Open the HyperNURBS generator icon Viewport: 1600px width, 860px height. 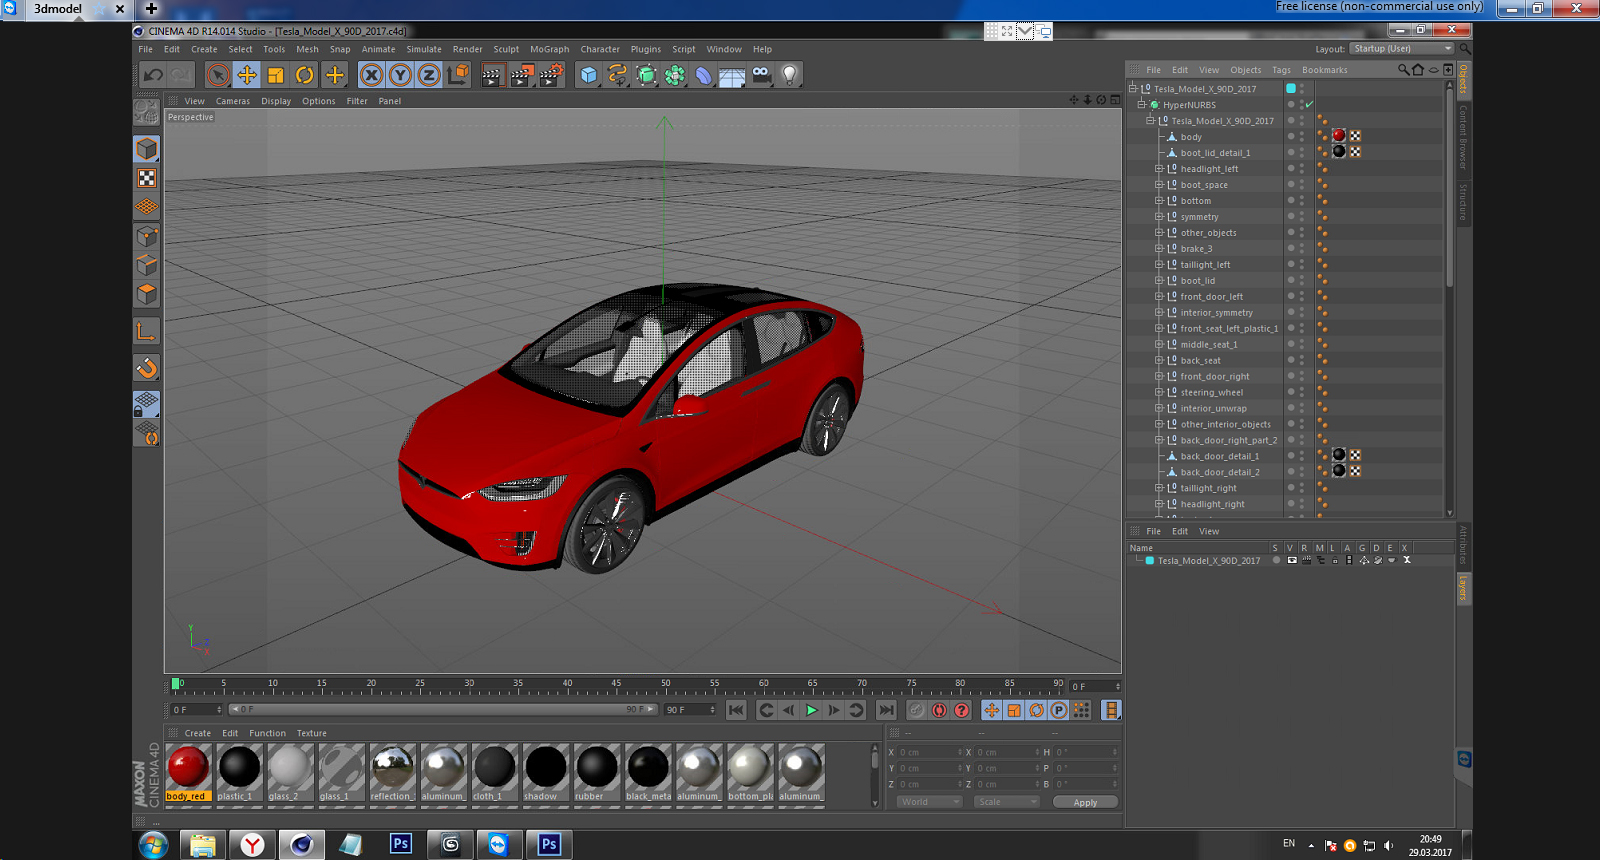coord(647,75)
